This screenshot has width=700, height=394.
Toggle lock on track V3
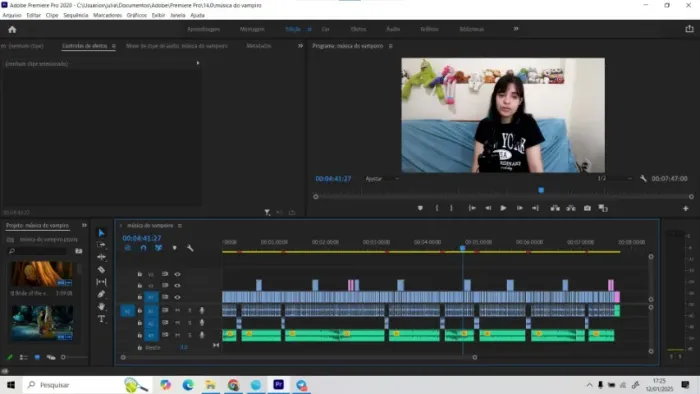[140, 274]
